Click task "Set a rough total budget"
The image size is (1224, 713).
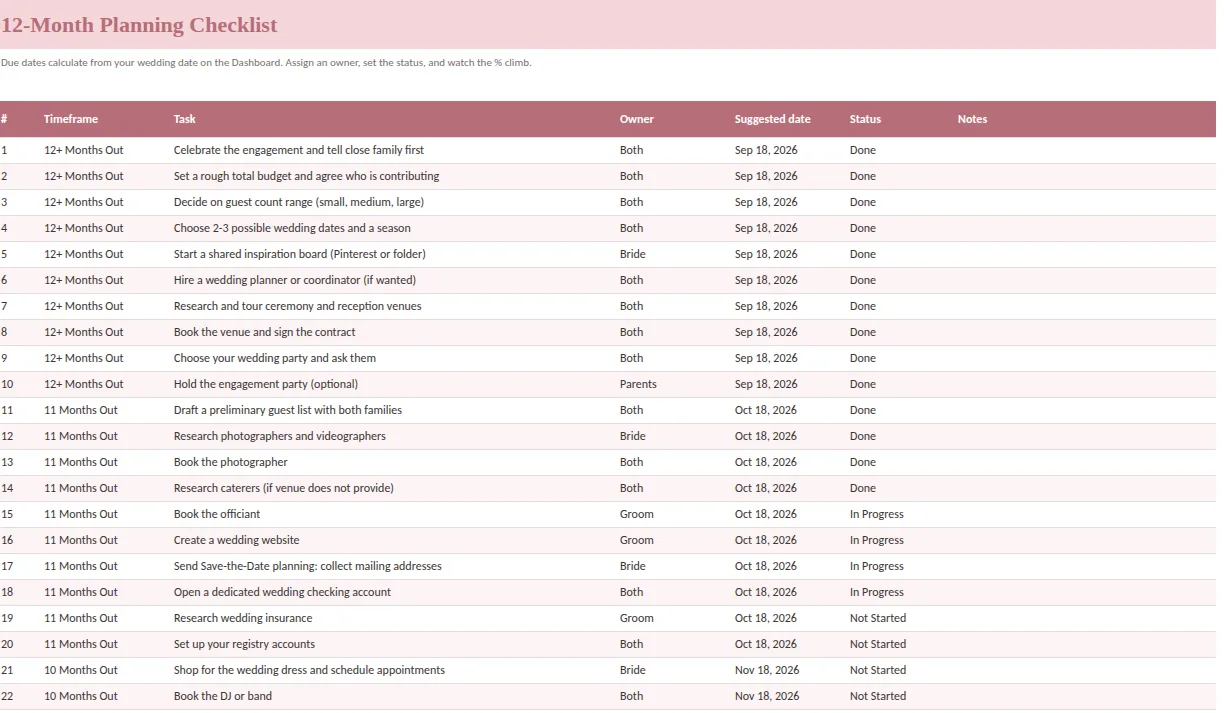tap(306, 176)
